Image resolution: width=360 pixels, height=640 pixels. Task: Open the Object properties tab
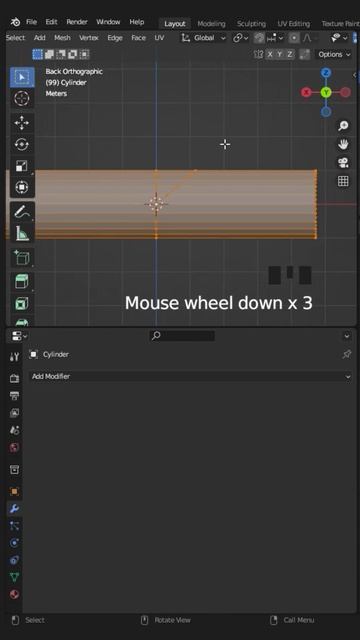14,491
